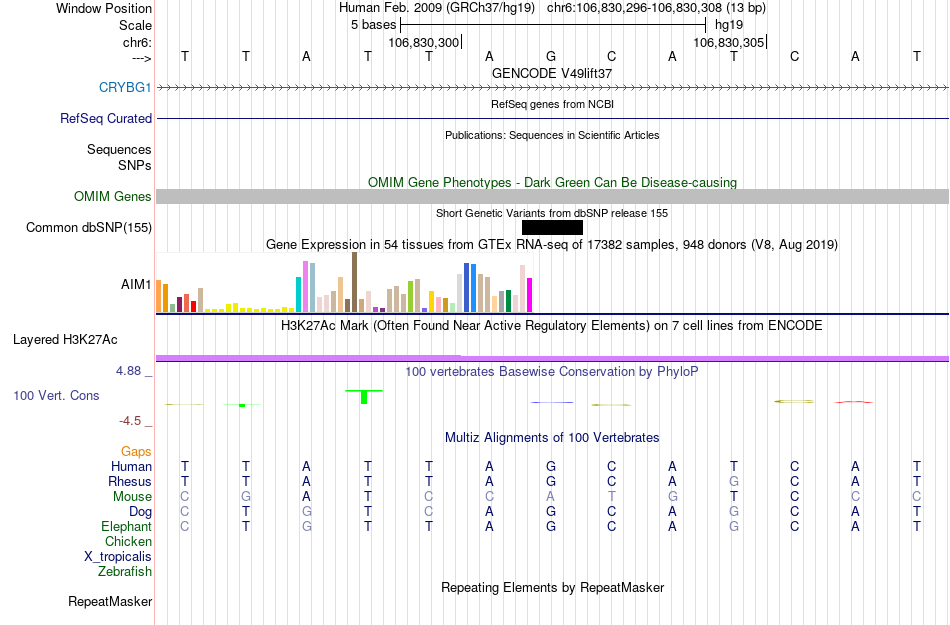Click the RefSeq Curated track label
This screenshot has width=950, height=625.
[x=105, y=118]
